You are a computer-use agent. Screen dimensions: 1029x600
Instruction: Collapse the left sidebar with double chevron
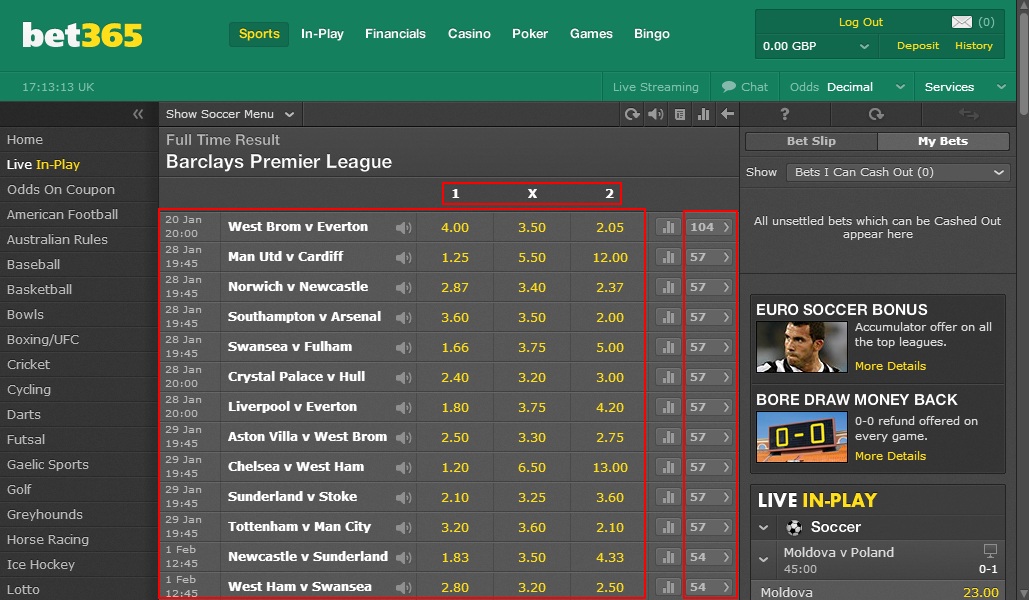[x=138, y=114]
